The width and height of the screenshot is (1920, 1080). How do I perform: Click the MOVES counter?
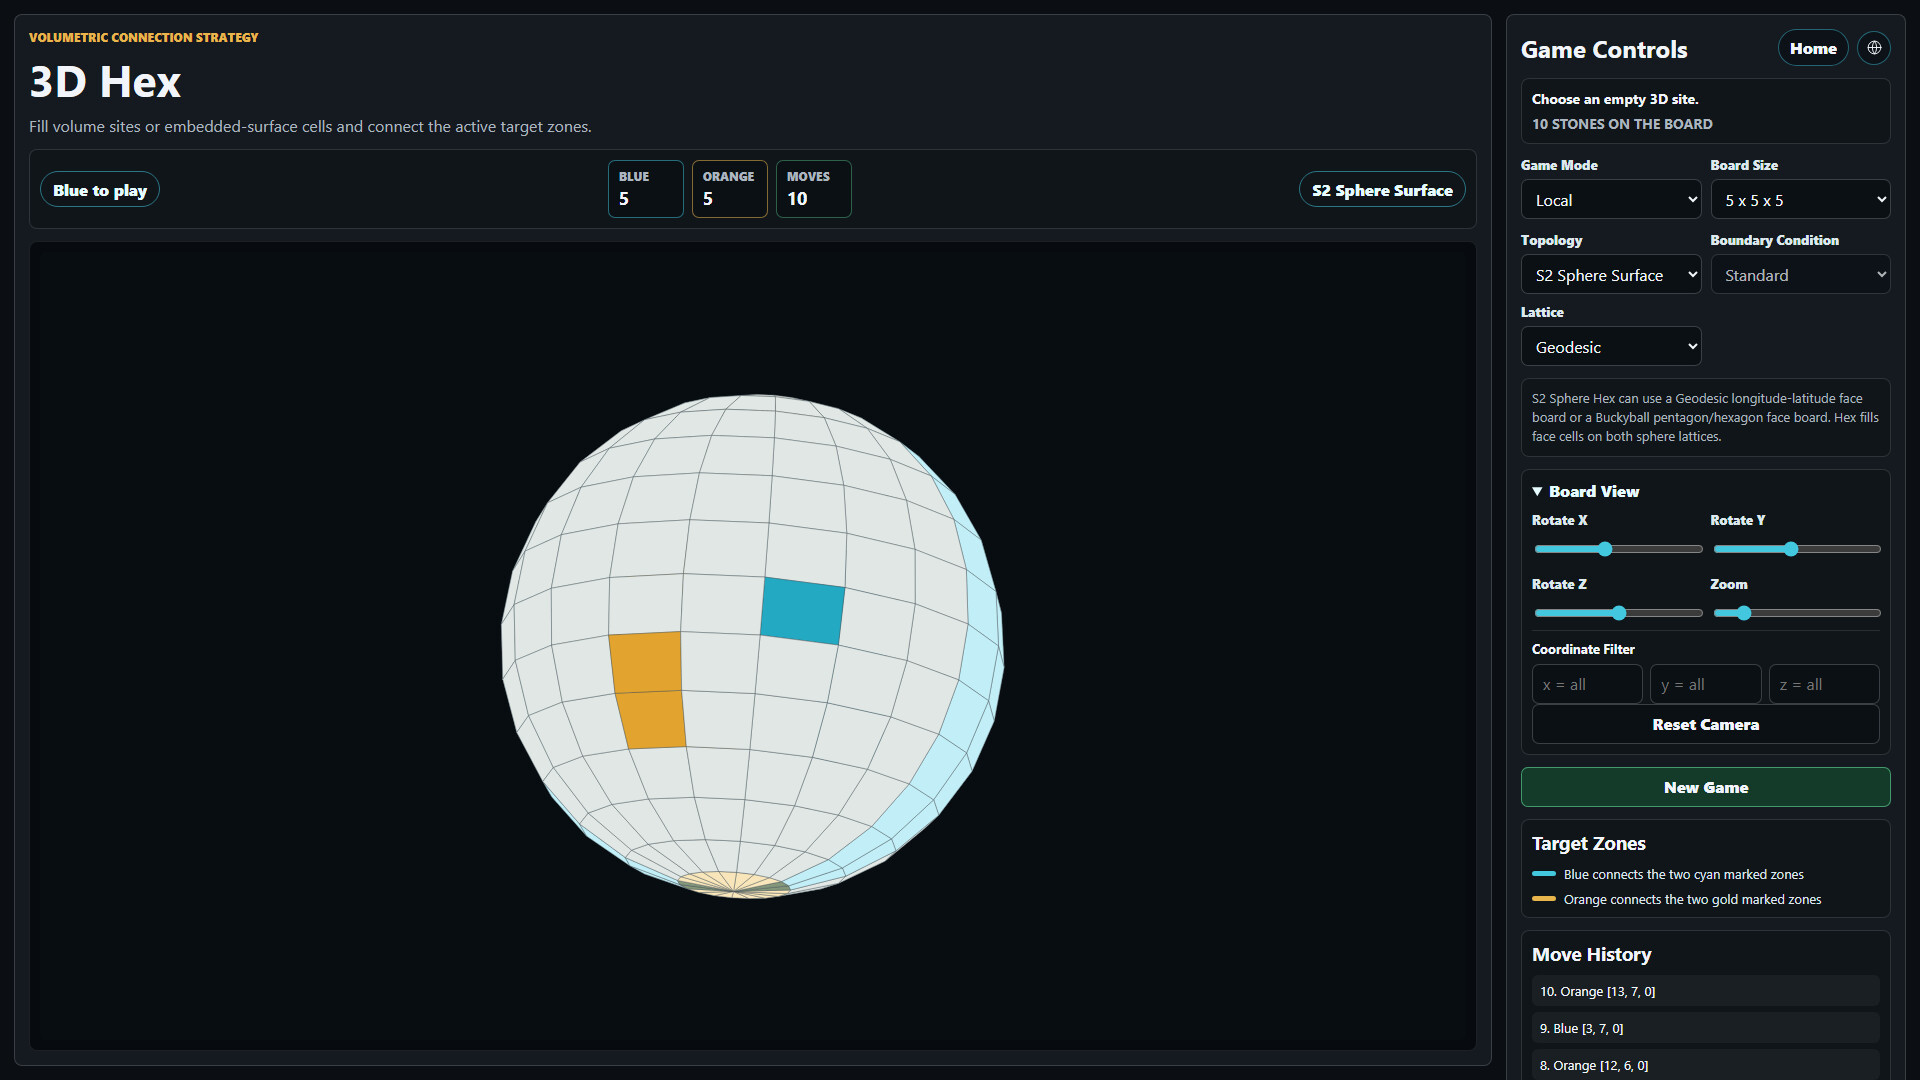click(813, 189)
